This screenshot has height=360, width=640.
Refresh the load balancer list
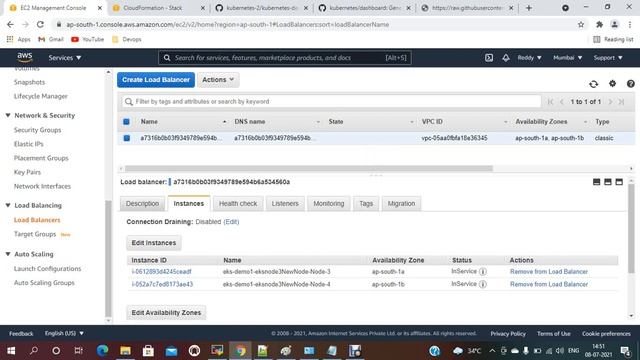pos(593,84)
